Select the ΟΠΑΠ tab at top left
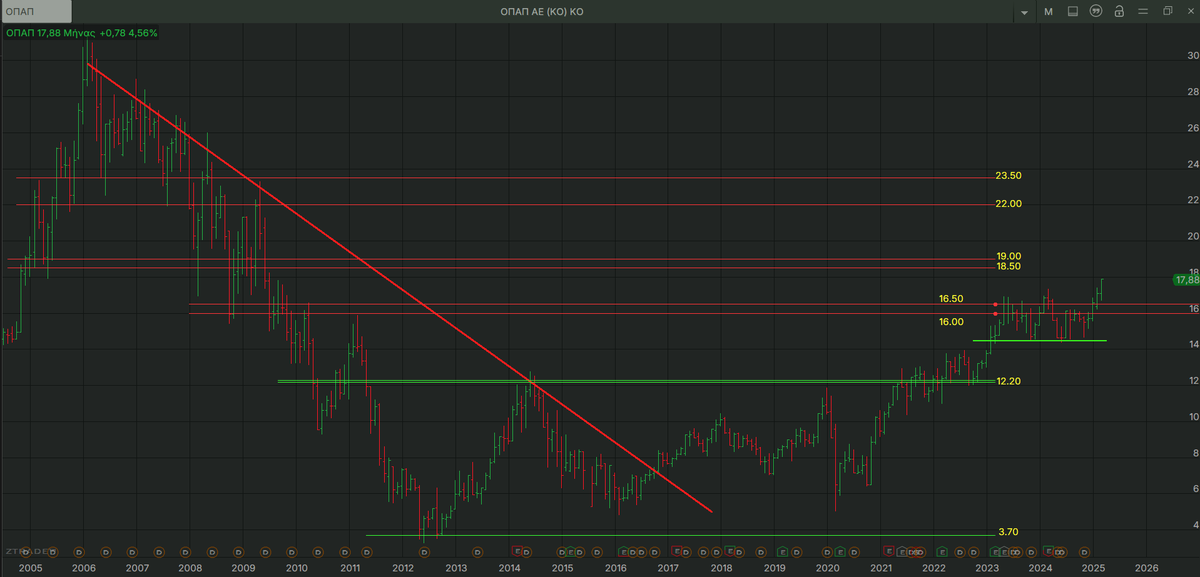Viewport: 1200px width, 577px height. coord(35,12)
